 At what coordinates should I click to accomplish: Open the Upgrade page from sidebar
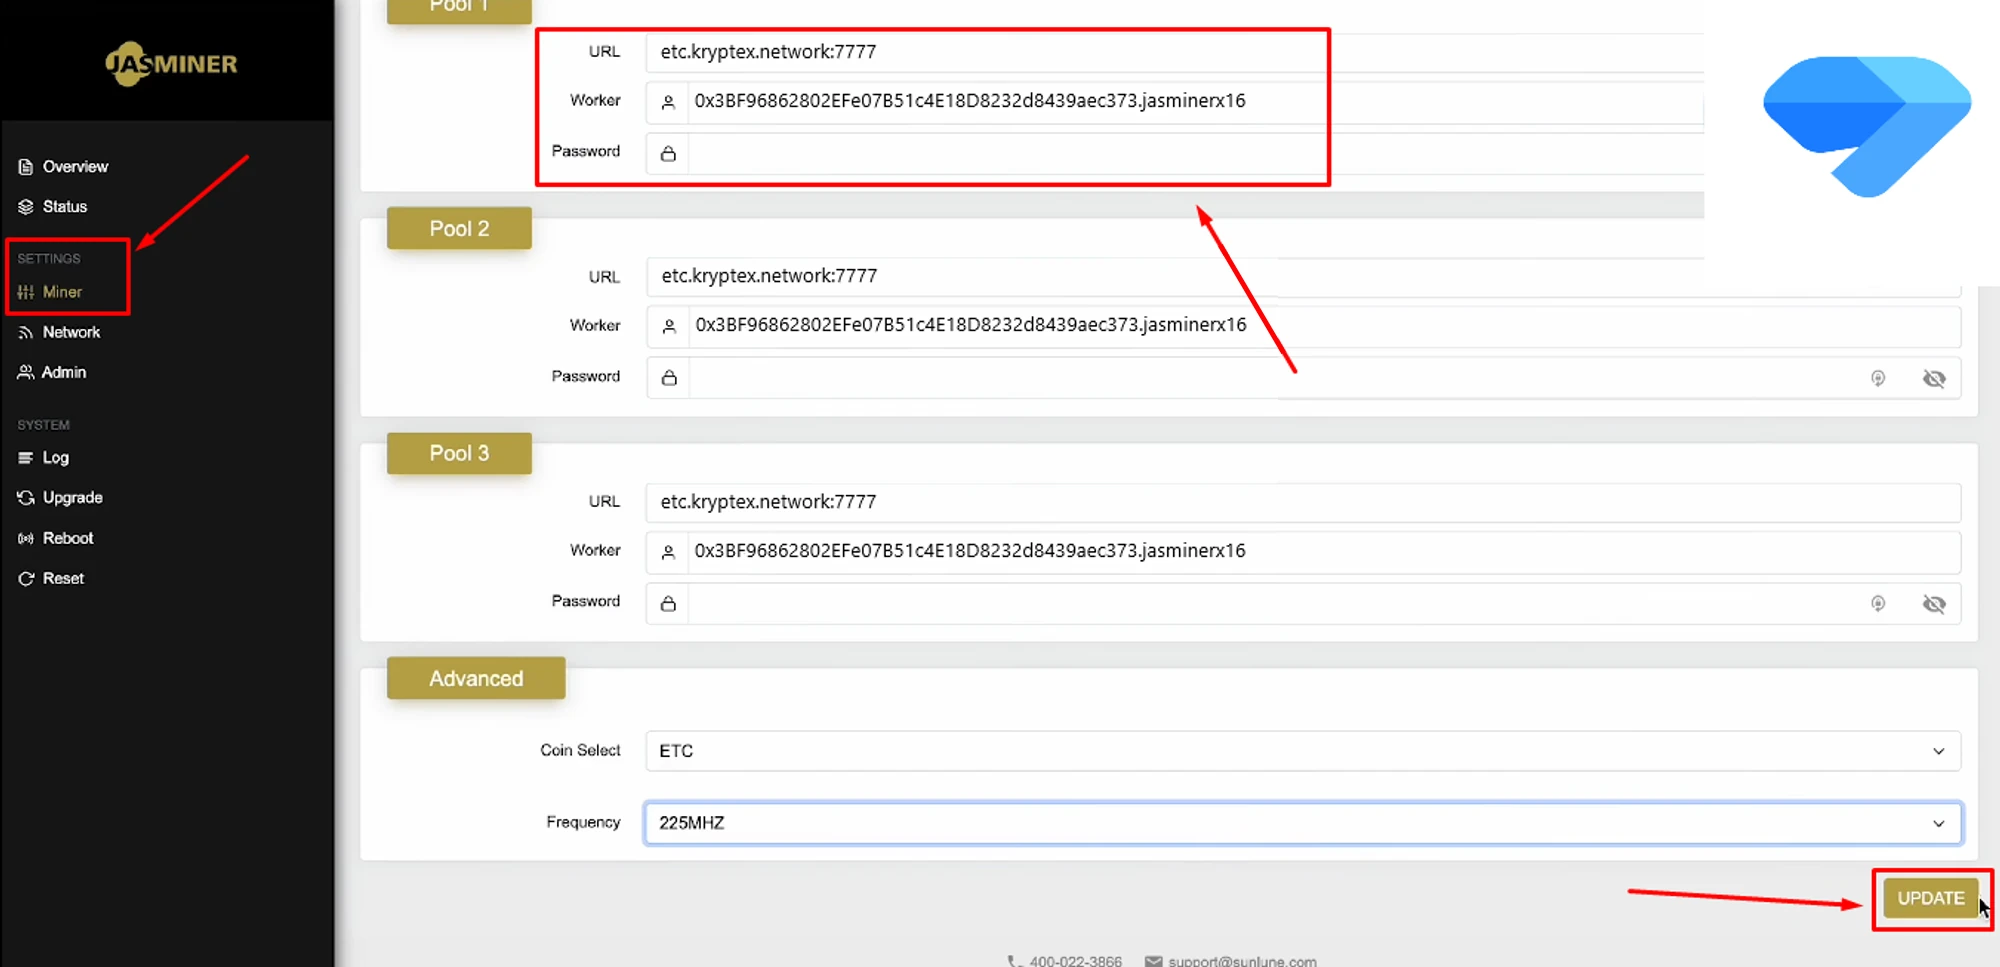(x=72, y=498)
